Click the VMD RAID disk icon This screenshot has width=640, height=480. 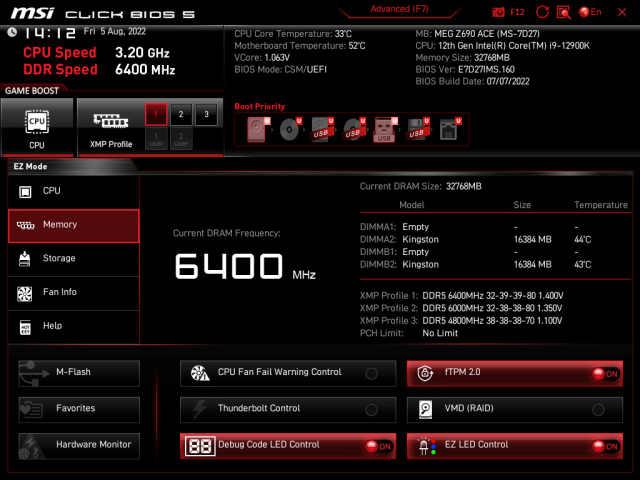point(425,409)
